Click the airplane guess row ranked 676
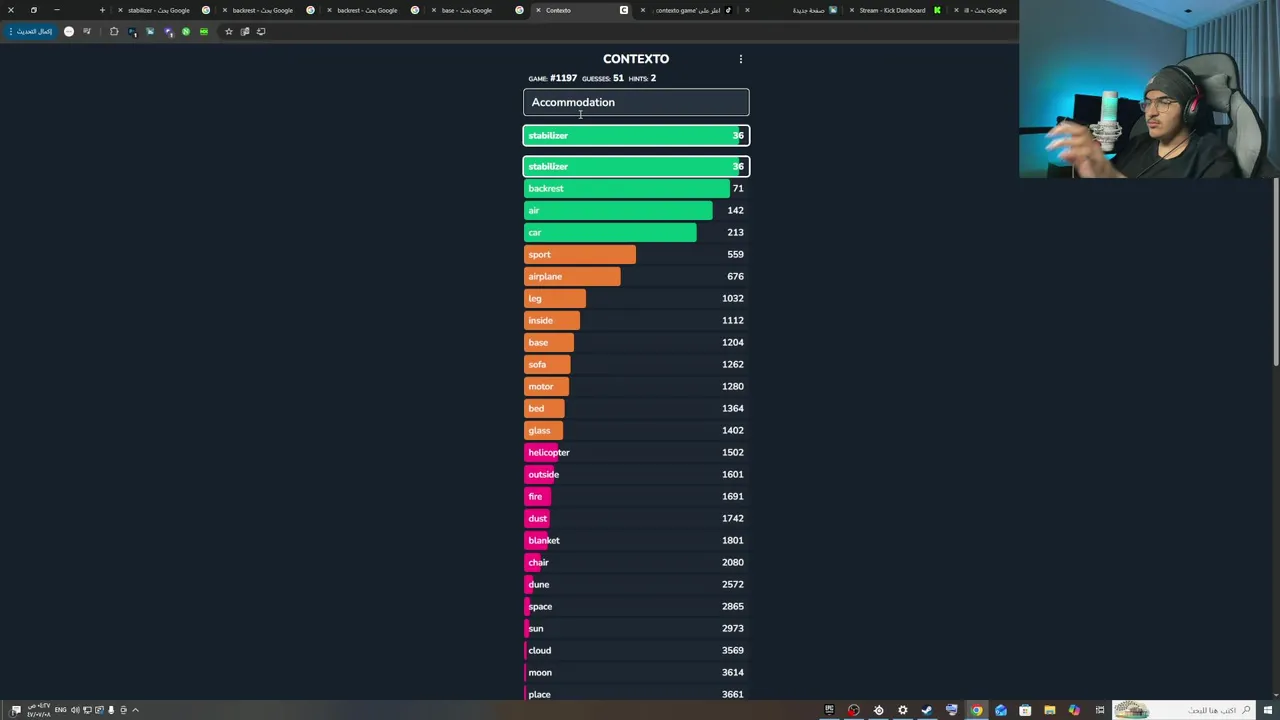This screenshot has height=720, width=1280. (x=636, y=276)
